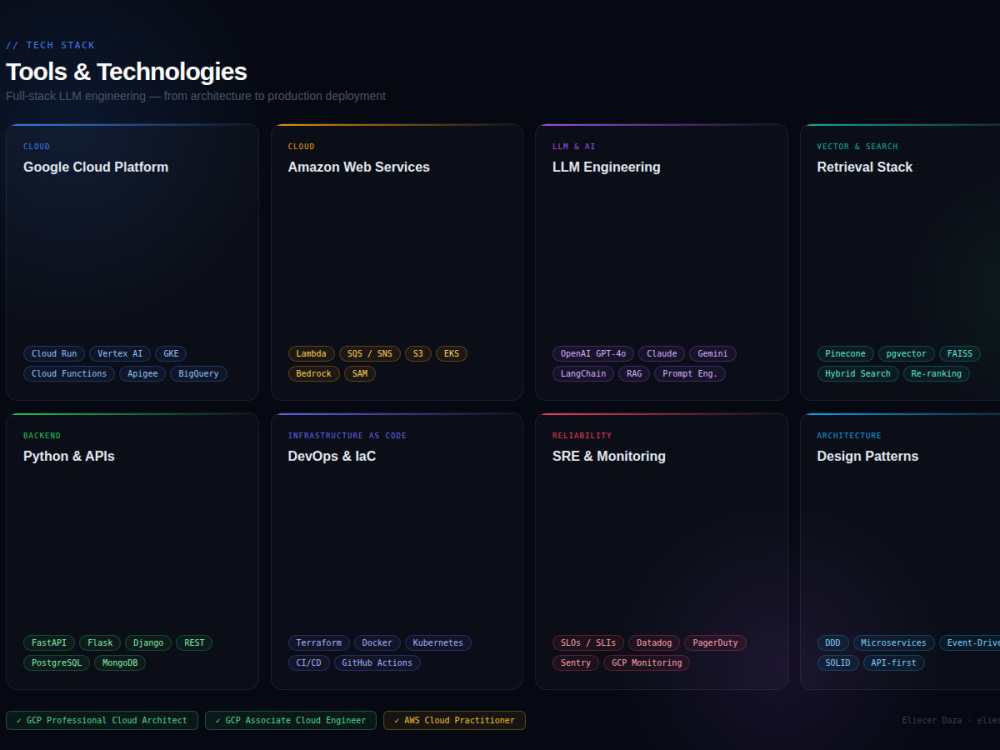Screen dimensions: 1000x750
Task: Select the PostgreSQL tag
Action: point(57,663)
